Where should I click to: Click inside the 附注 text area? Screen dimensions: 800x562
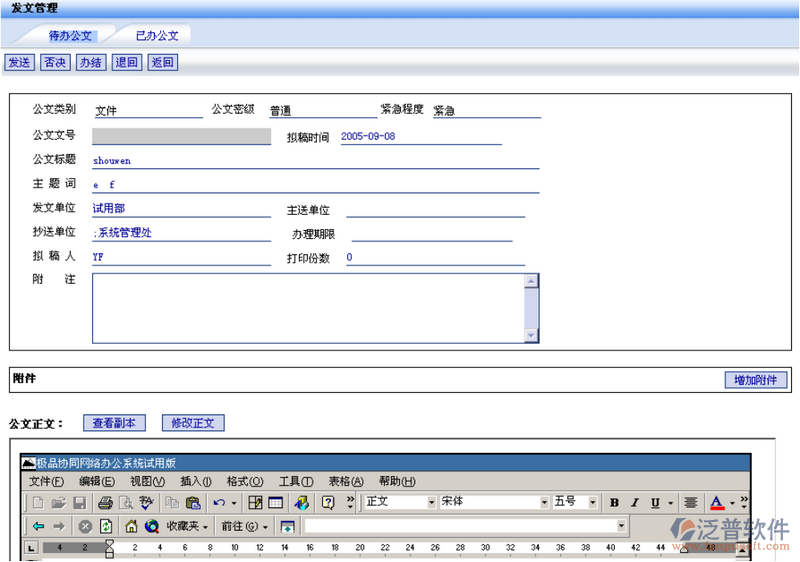point(308,308)
